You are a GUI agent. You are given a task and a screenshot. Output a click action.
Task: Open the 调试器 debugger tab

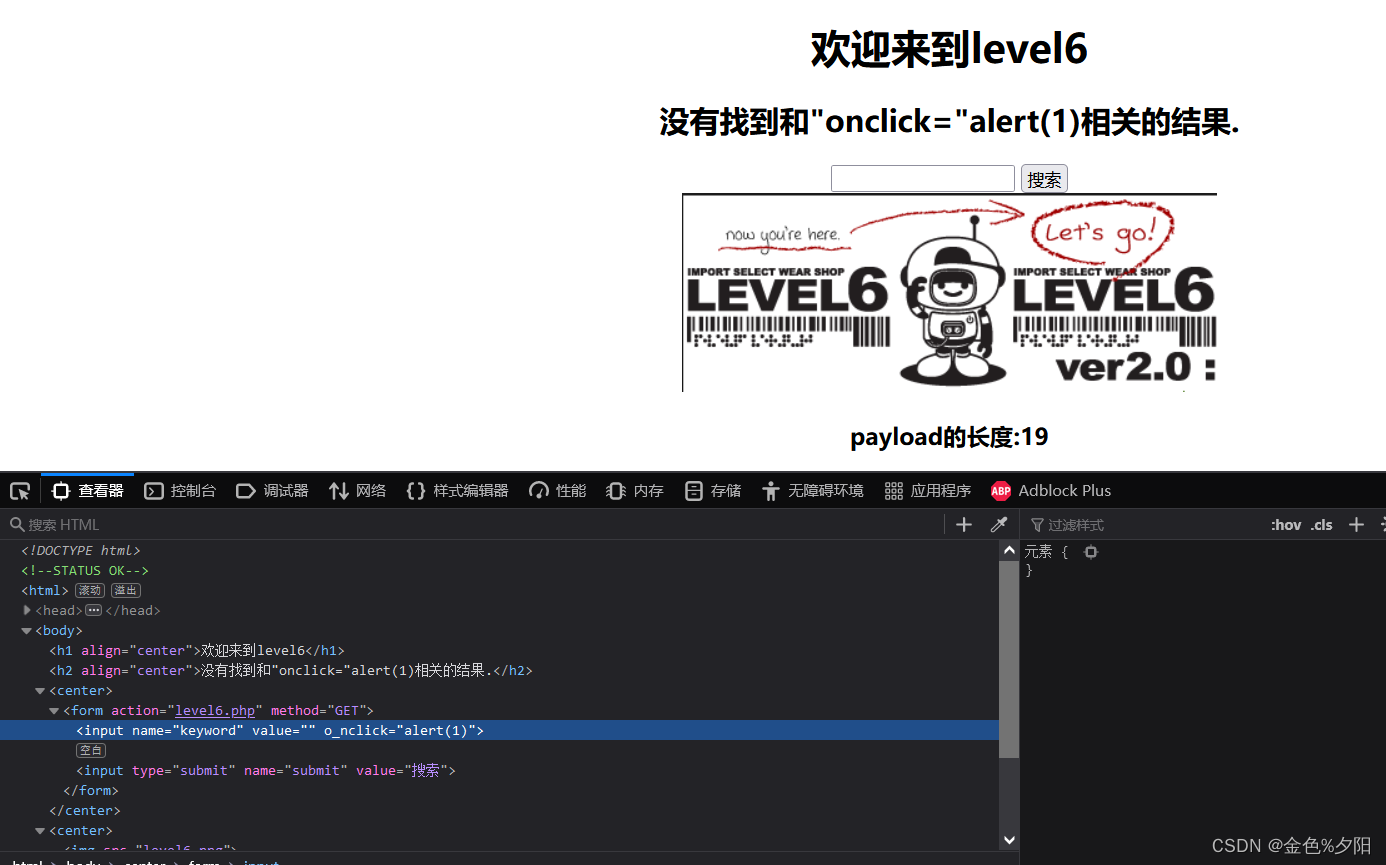coord(272,491)
